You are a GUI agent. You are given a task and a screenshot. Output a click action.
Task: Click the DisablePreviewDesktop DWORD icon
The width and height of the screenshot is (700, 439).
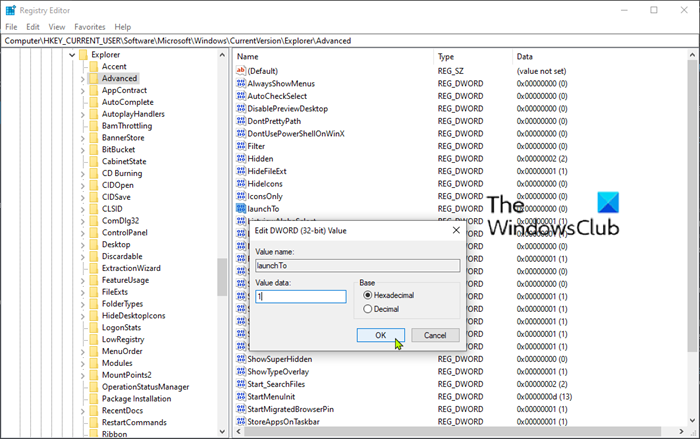pos(241,109)
